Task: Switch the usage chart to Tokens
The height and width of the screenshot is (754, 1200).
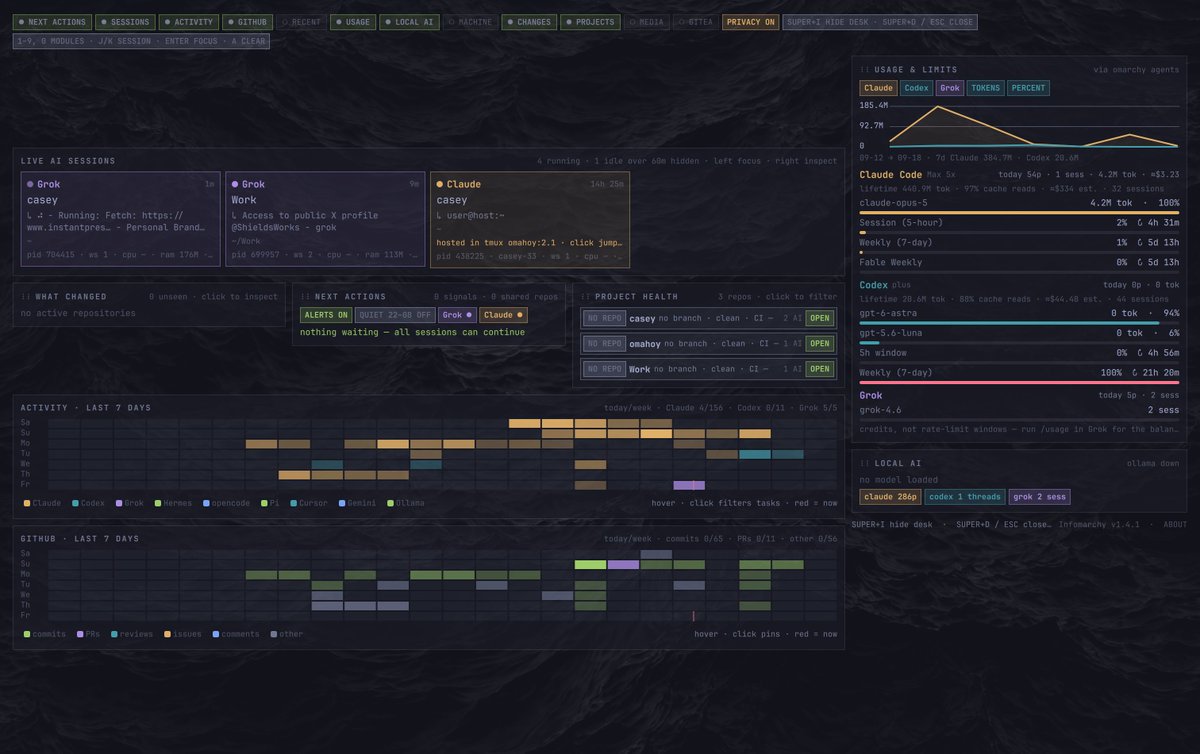Action: coord(985,88)
